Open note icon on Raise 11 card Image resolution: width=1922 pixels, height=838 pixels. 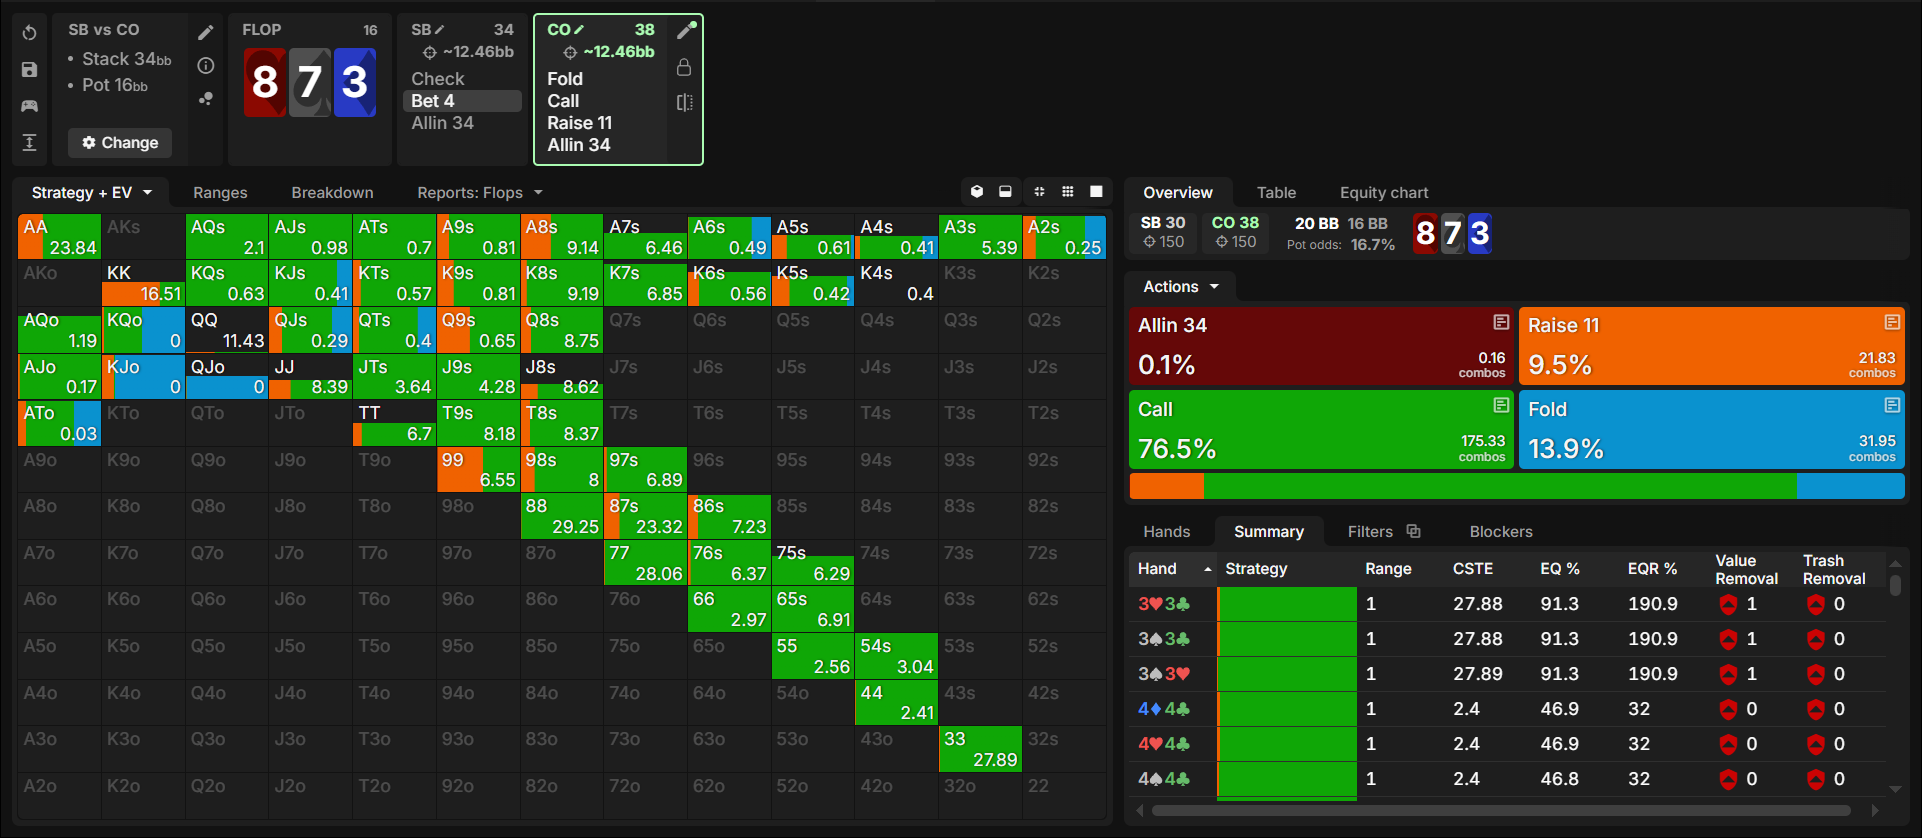tap(1892, 322)
